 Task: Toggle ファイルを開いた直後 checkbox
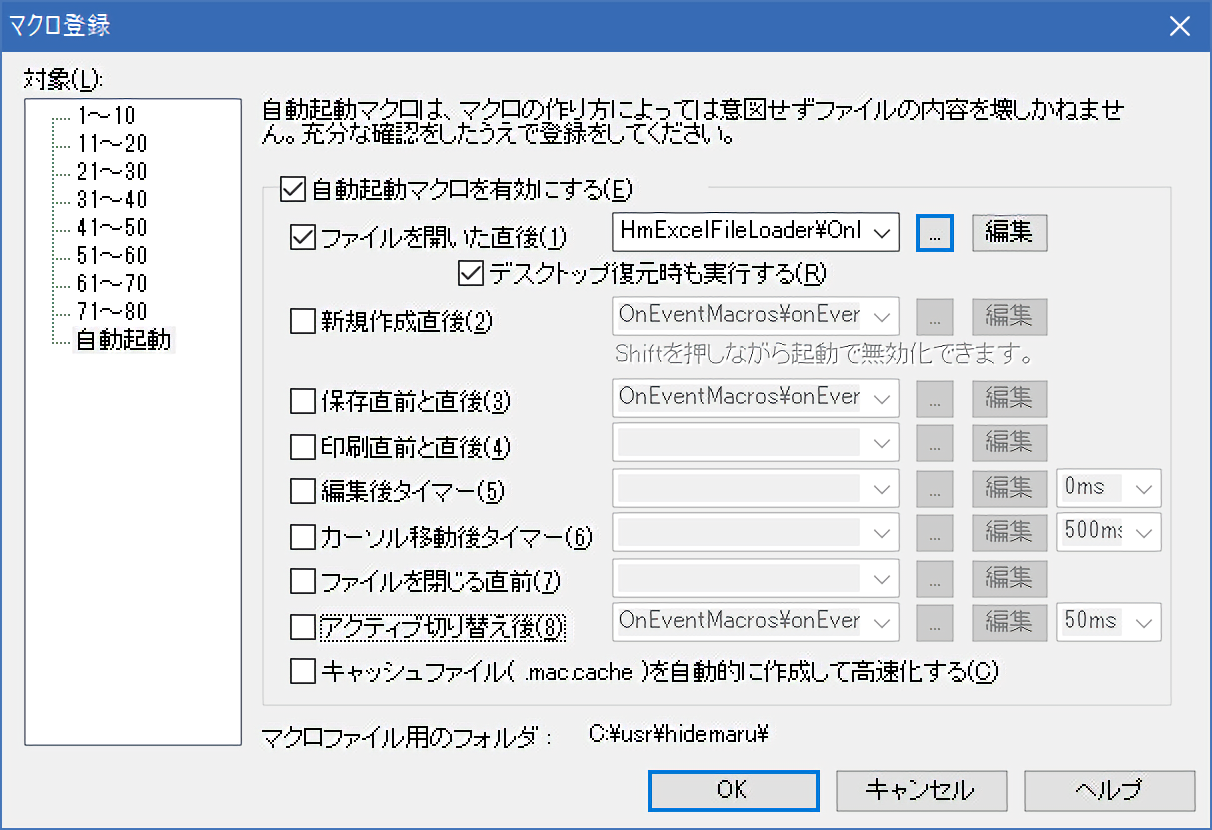(301, 238)
